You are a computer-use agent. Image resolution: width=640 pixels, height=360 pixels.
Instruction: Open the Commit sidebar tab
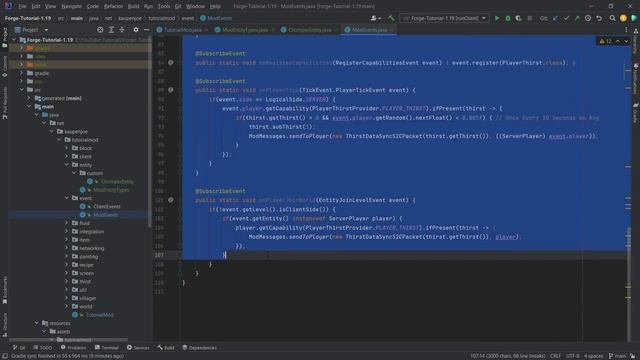(4, 66)
